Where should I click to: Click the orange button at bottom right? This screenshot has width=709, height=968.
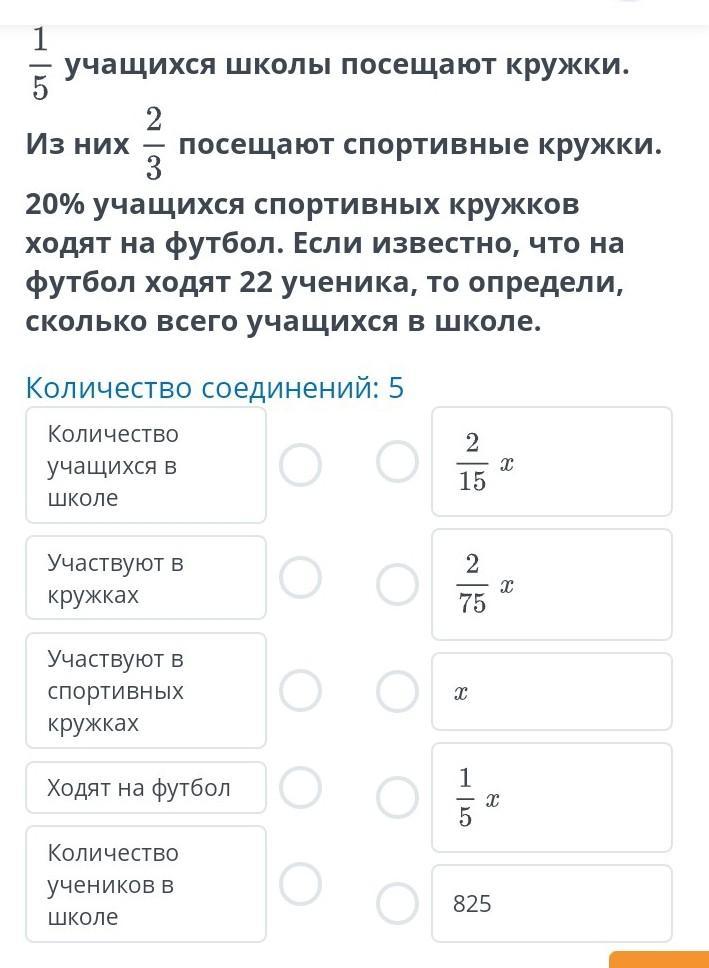tap(659, 959)
